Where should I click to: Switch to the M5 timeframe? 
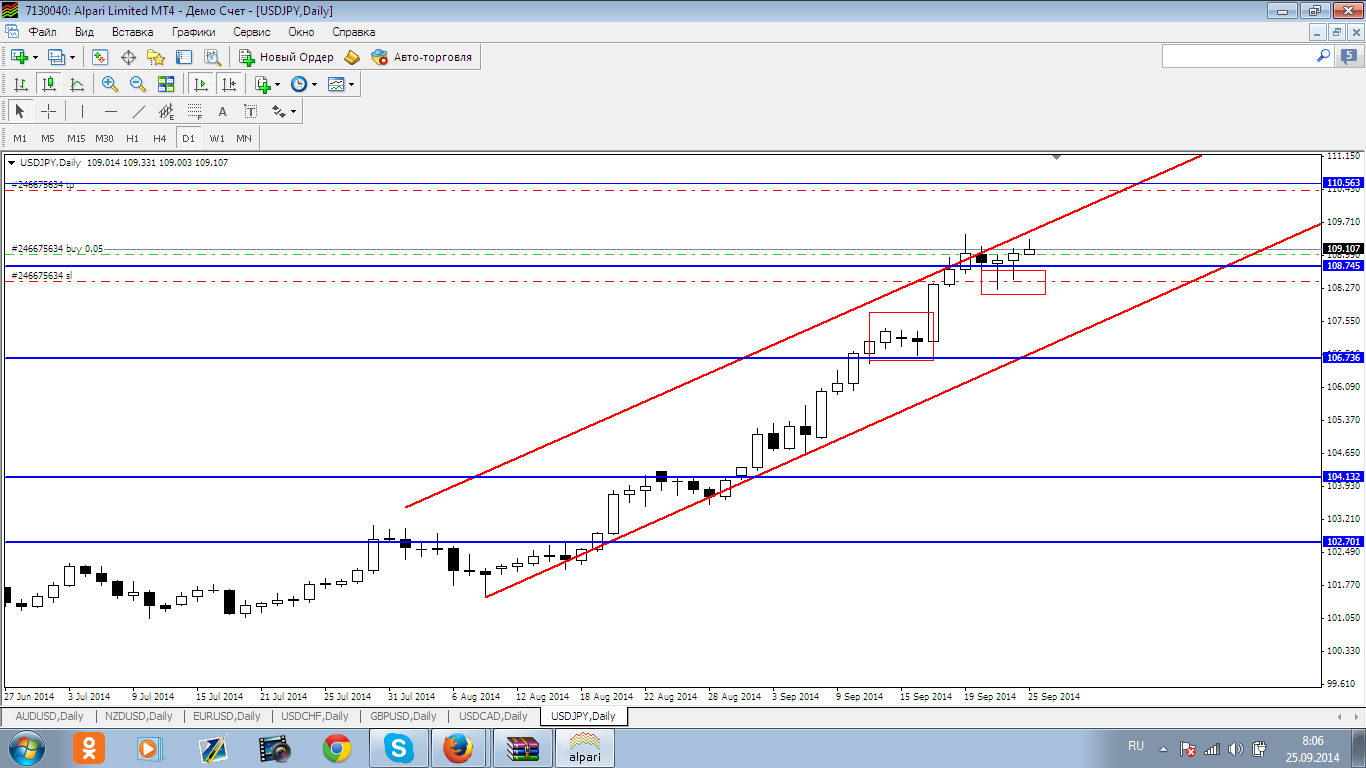[48, 138]
